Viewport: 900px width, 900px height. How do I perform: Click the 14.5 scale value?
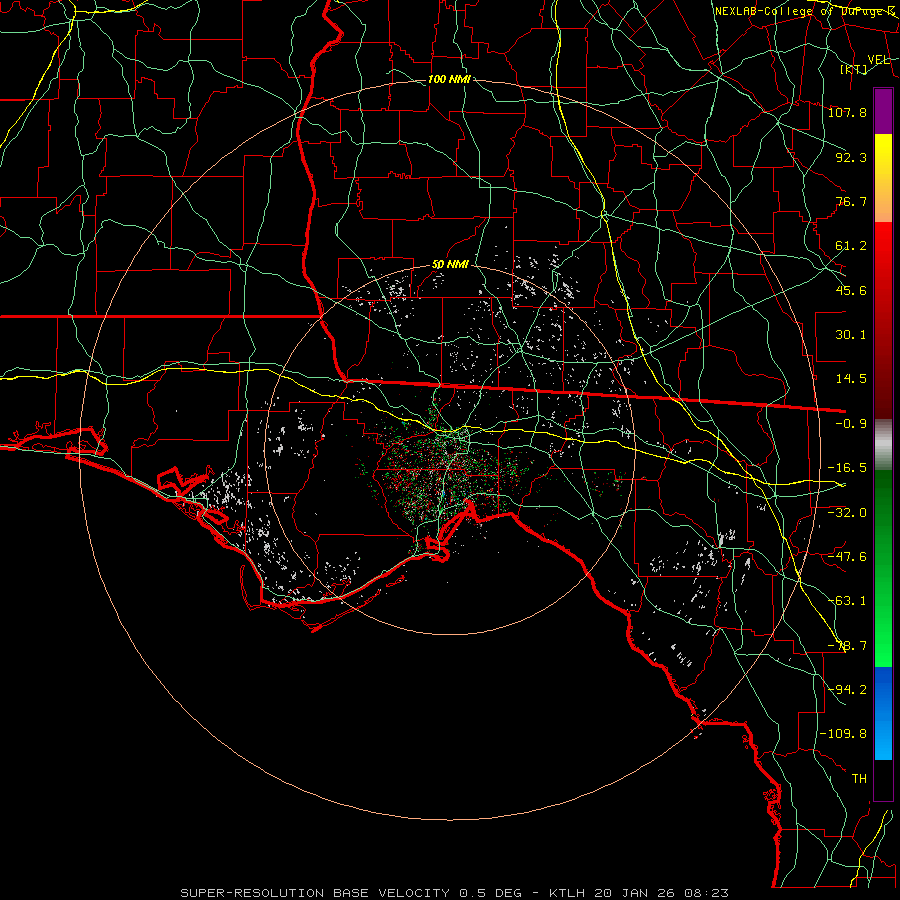click(851, 379)
